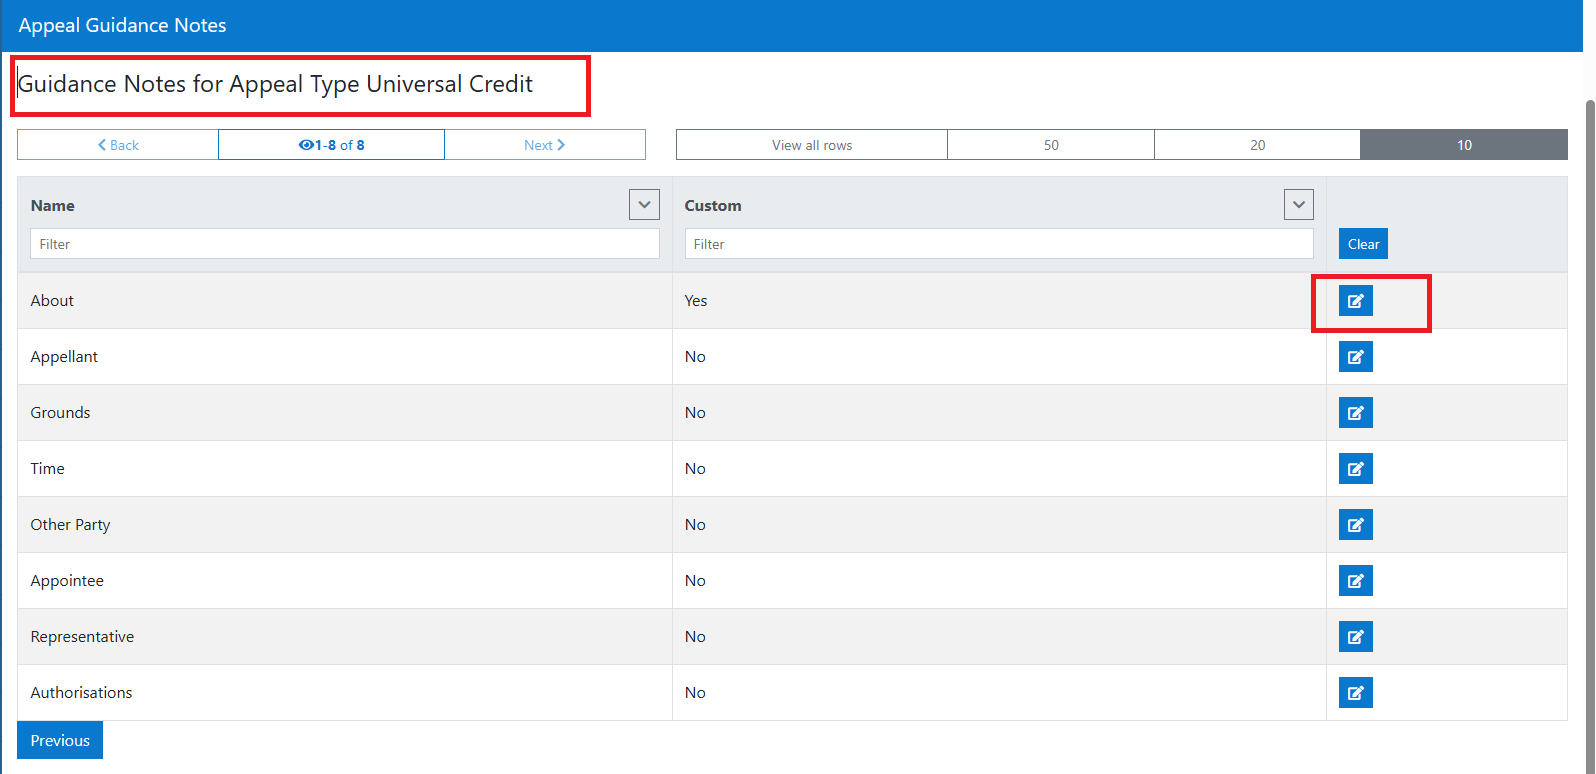Click the No value in the Other Party row
This screenshot has height=774, width=1596.
[x=695, y=525]
